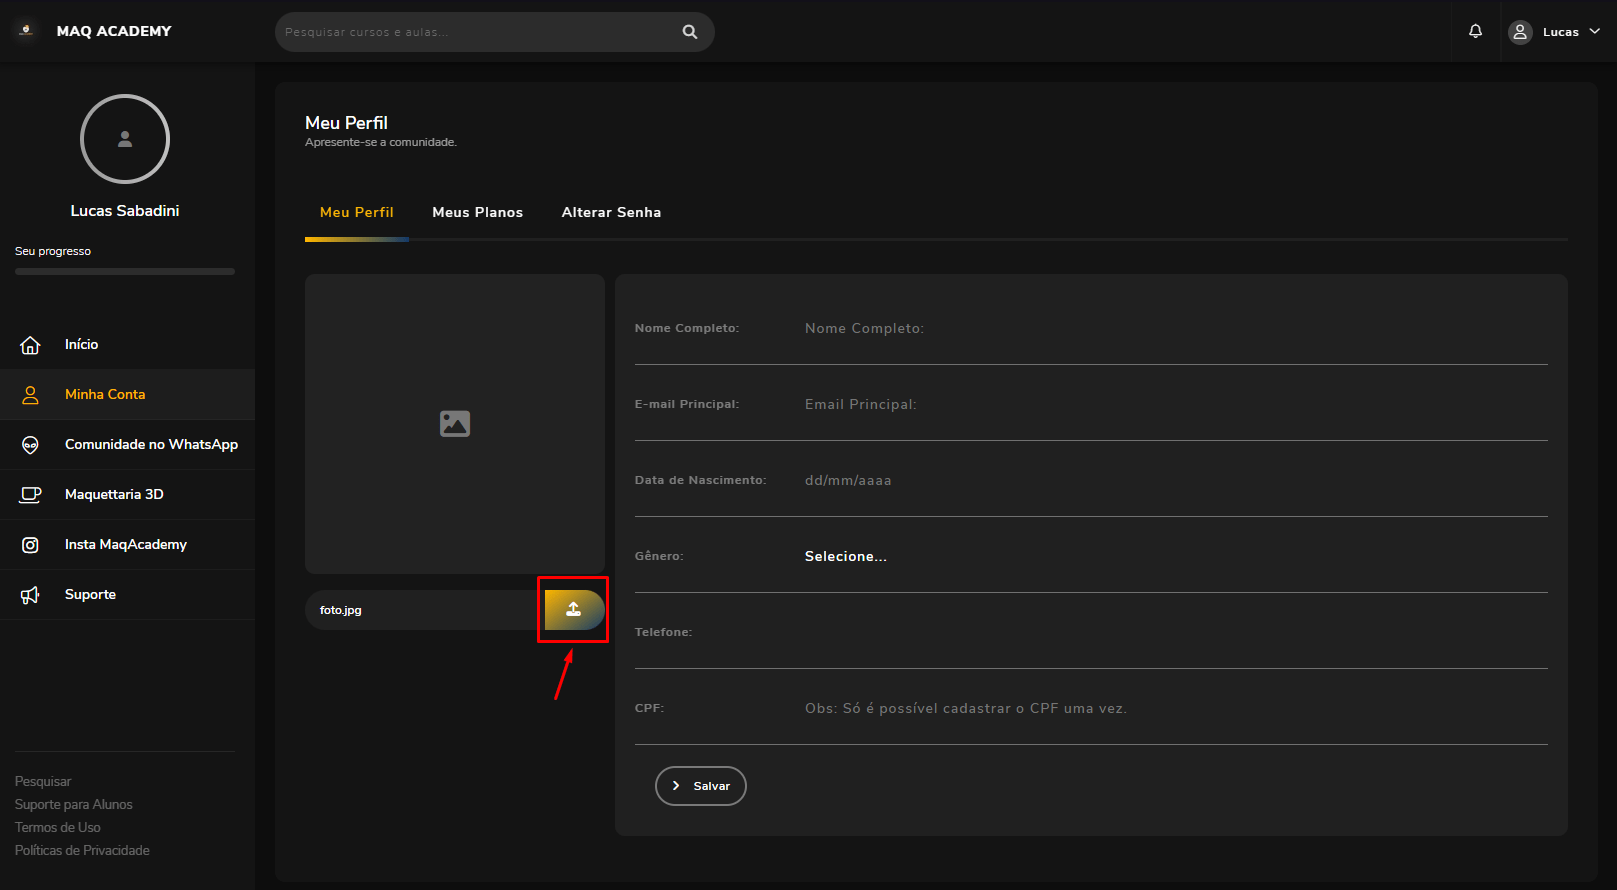Click the yellow upload photo button
1617x890 pixels.
coord(573,610)
